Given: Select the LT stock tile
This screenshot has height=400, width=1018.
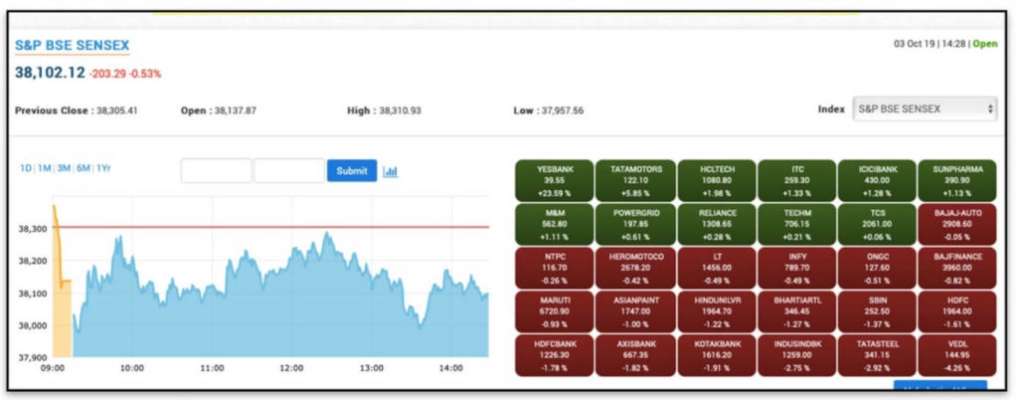Looking at the screenshot, I should (717, 268).
